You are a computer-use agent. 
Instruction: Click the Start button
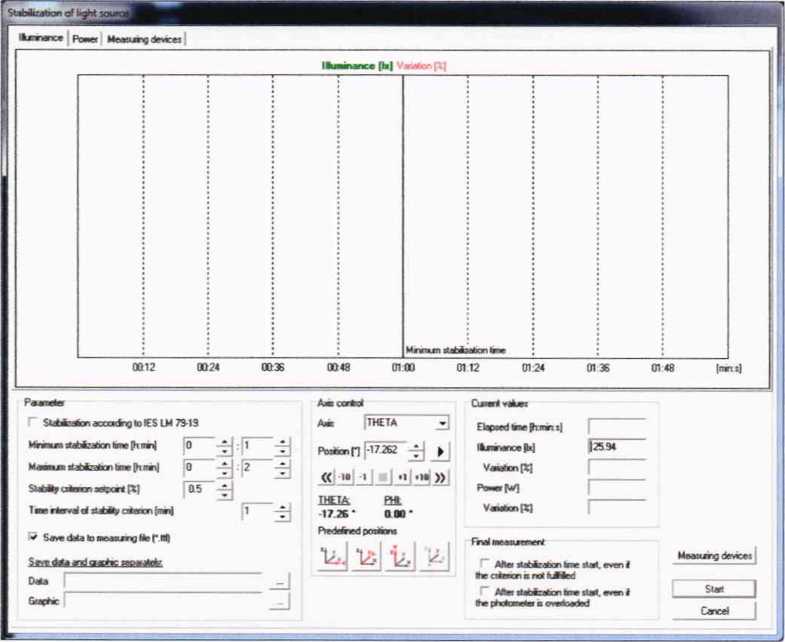[714, 589]
